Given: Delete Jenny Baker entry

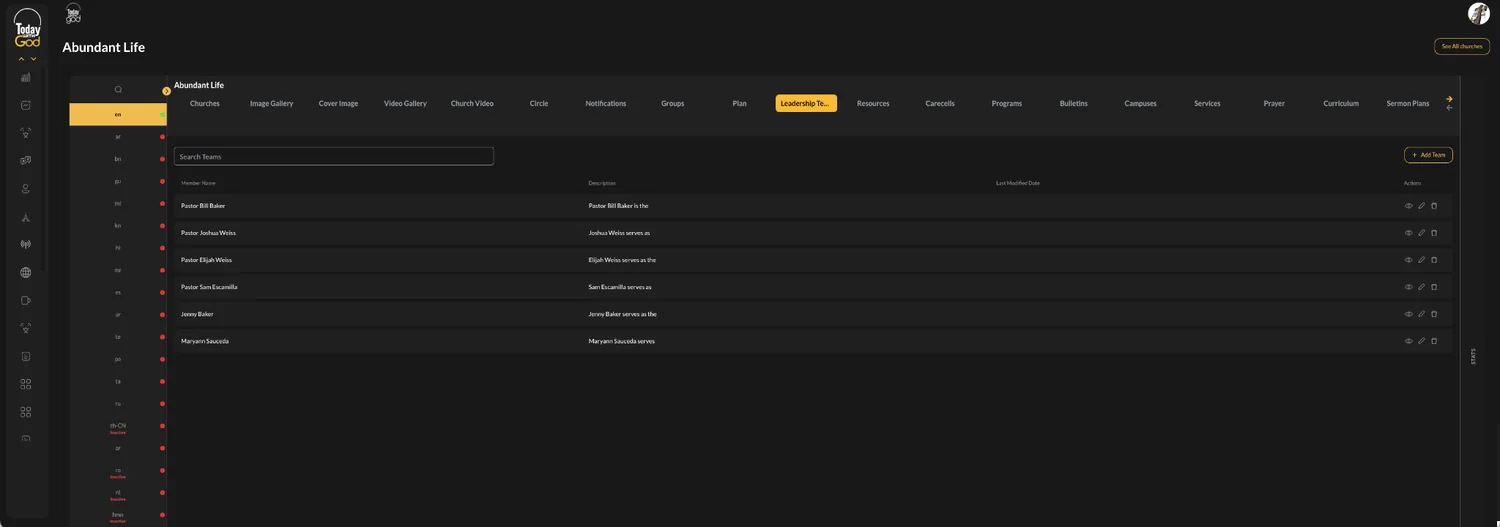Looking at the screenshot, I should click(x=1434, y=314).
